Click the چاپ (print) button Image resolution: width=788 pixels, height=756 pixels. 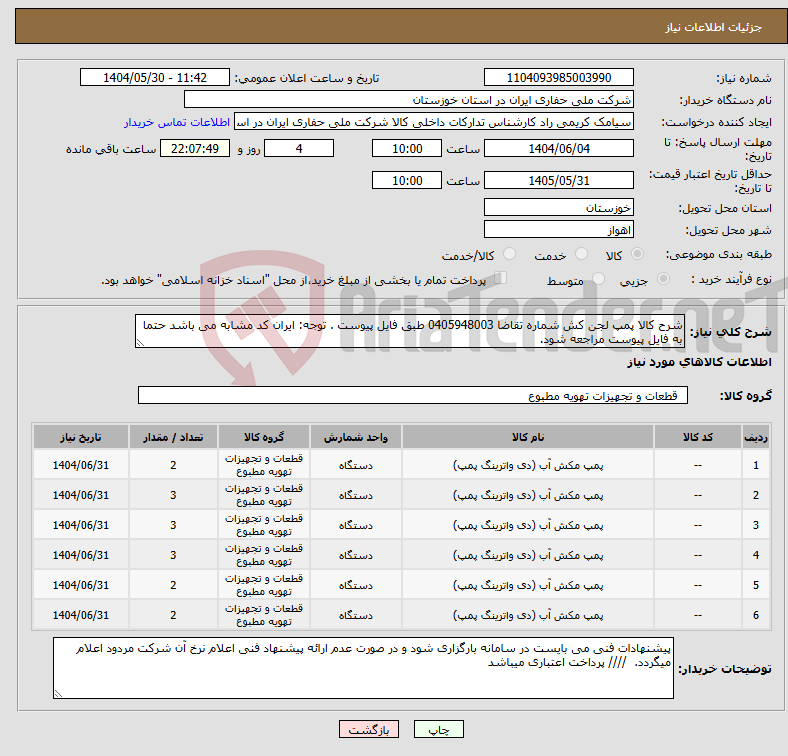(x=438, y=731)
